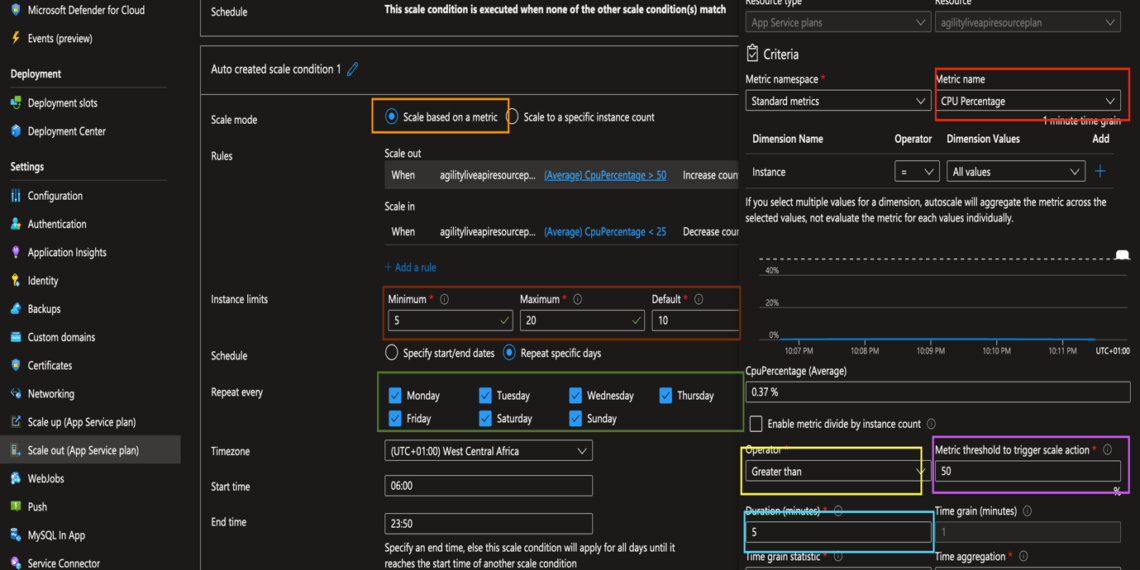Click the Scale up (App Service plan) icon
Image resolution: width=1140 pixels, height=570 pixels.
point(15,422)
